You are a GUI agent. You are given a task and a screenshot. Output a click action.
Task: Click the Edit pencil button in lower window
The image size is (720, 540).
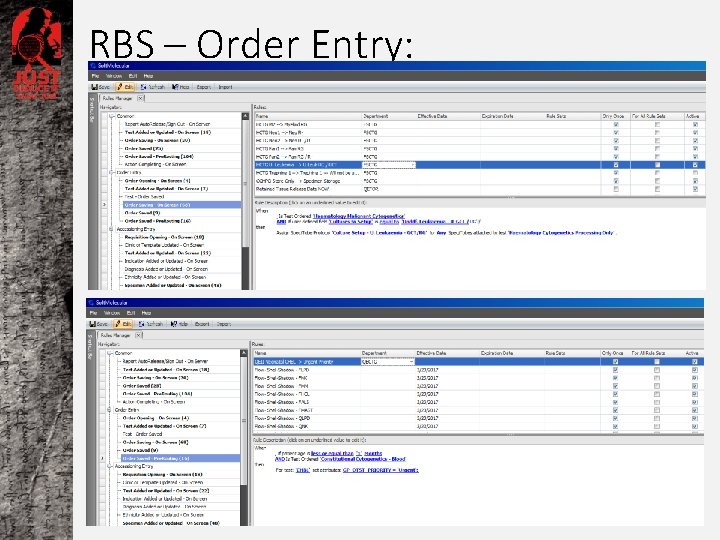[123, 324]
